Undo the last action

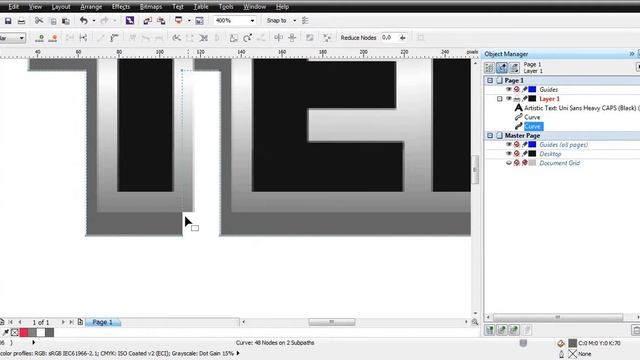(84, 20)
